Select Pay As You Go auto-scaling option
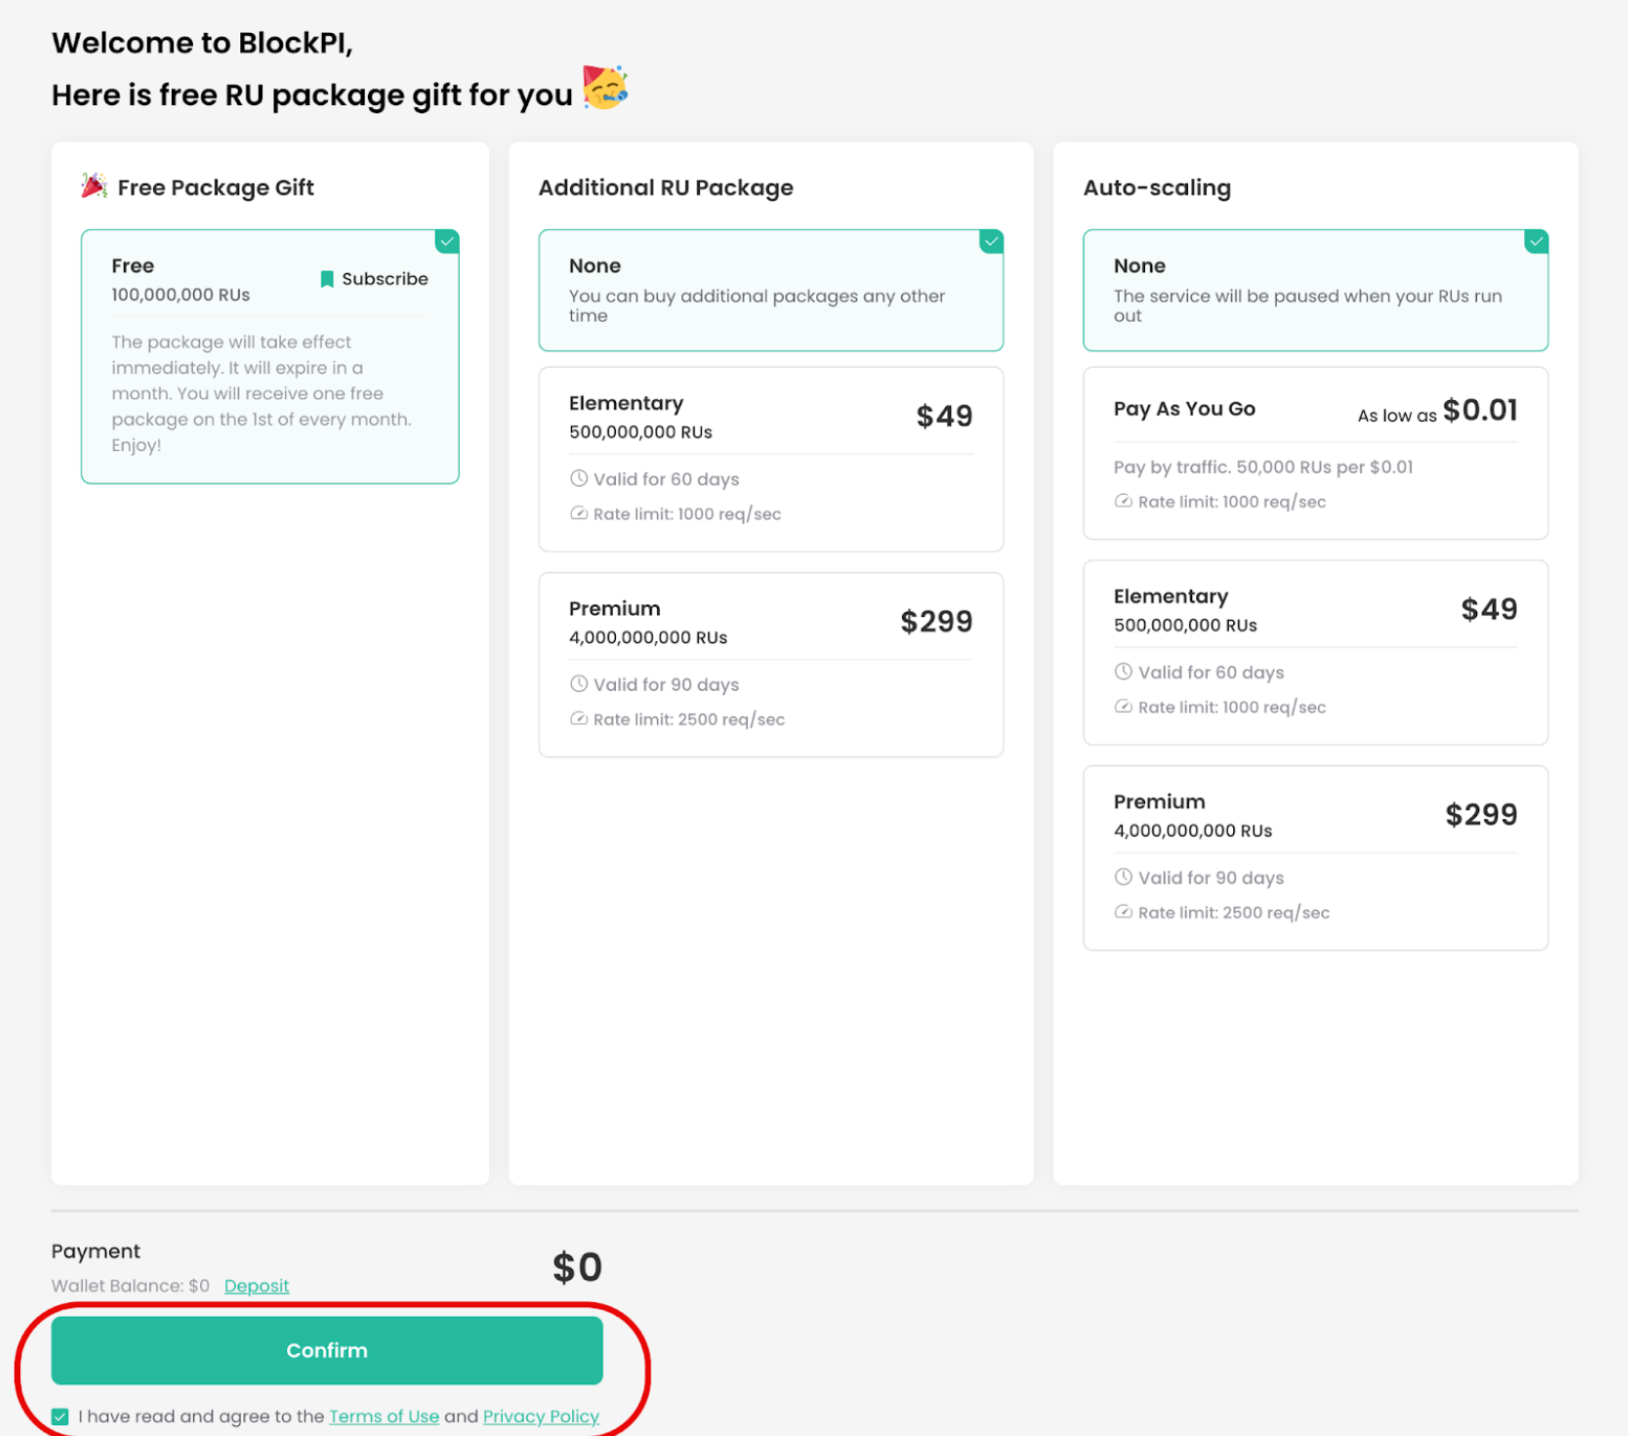The width and height of the screenshot is (1628, 1436). (1315, 453)
